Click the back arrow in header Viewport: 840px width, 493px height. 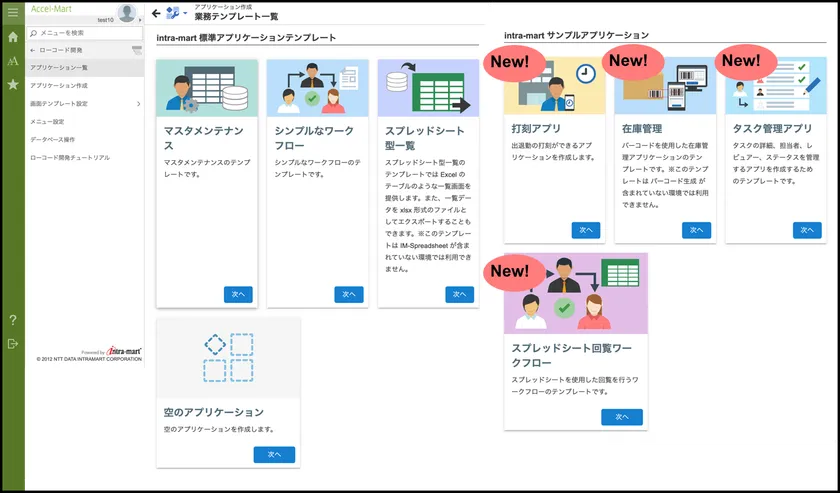pos(156,13)
